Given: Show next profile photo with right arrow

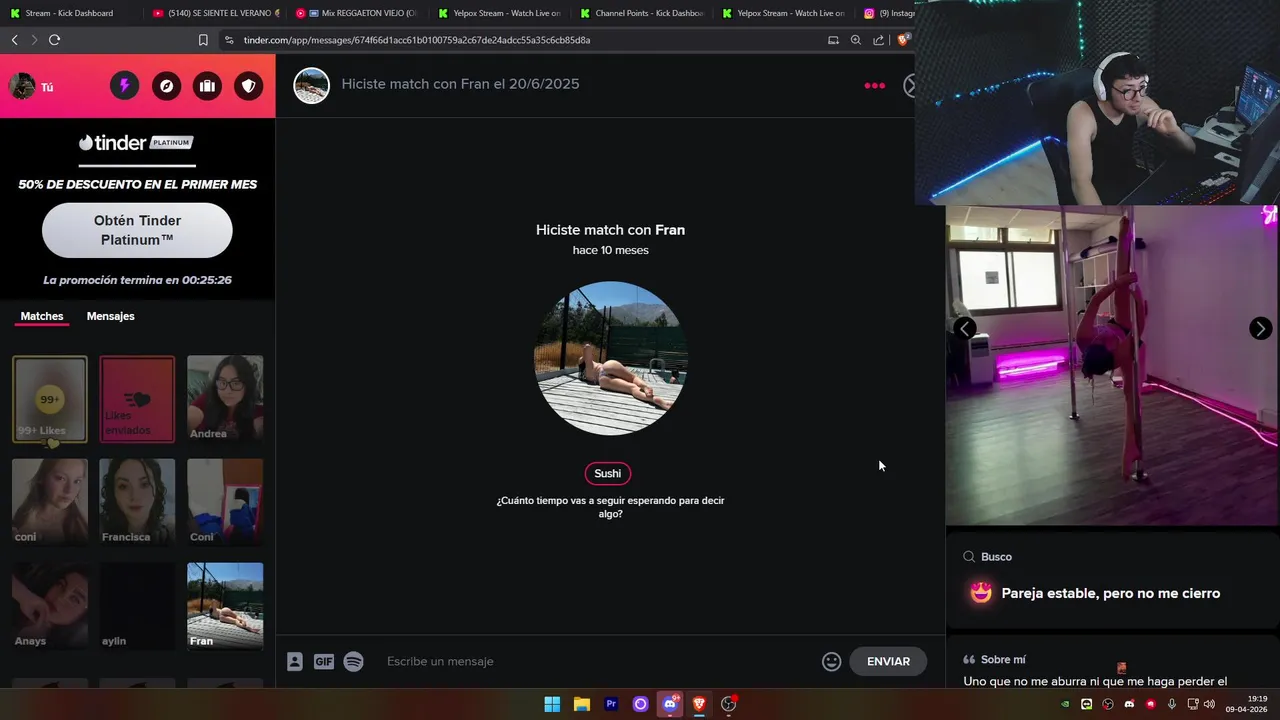Looking at the screenshot, I should pos(1260,329).
